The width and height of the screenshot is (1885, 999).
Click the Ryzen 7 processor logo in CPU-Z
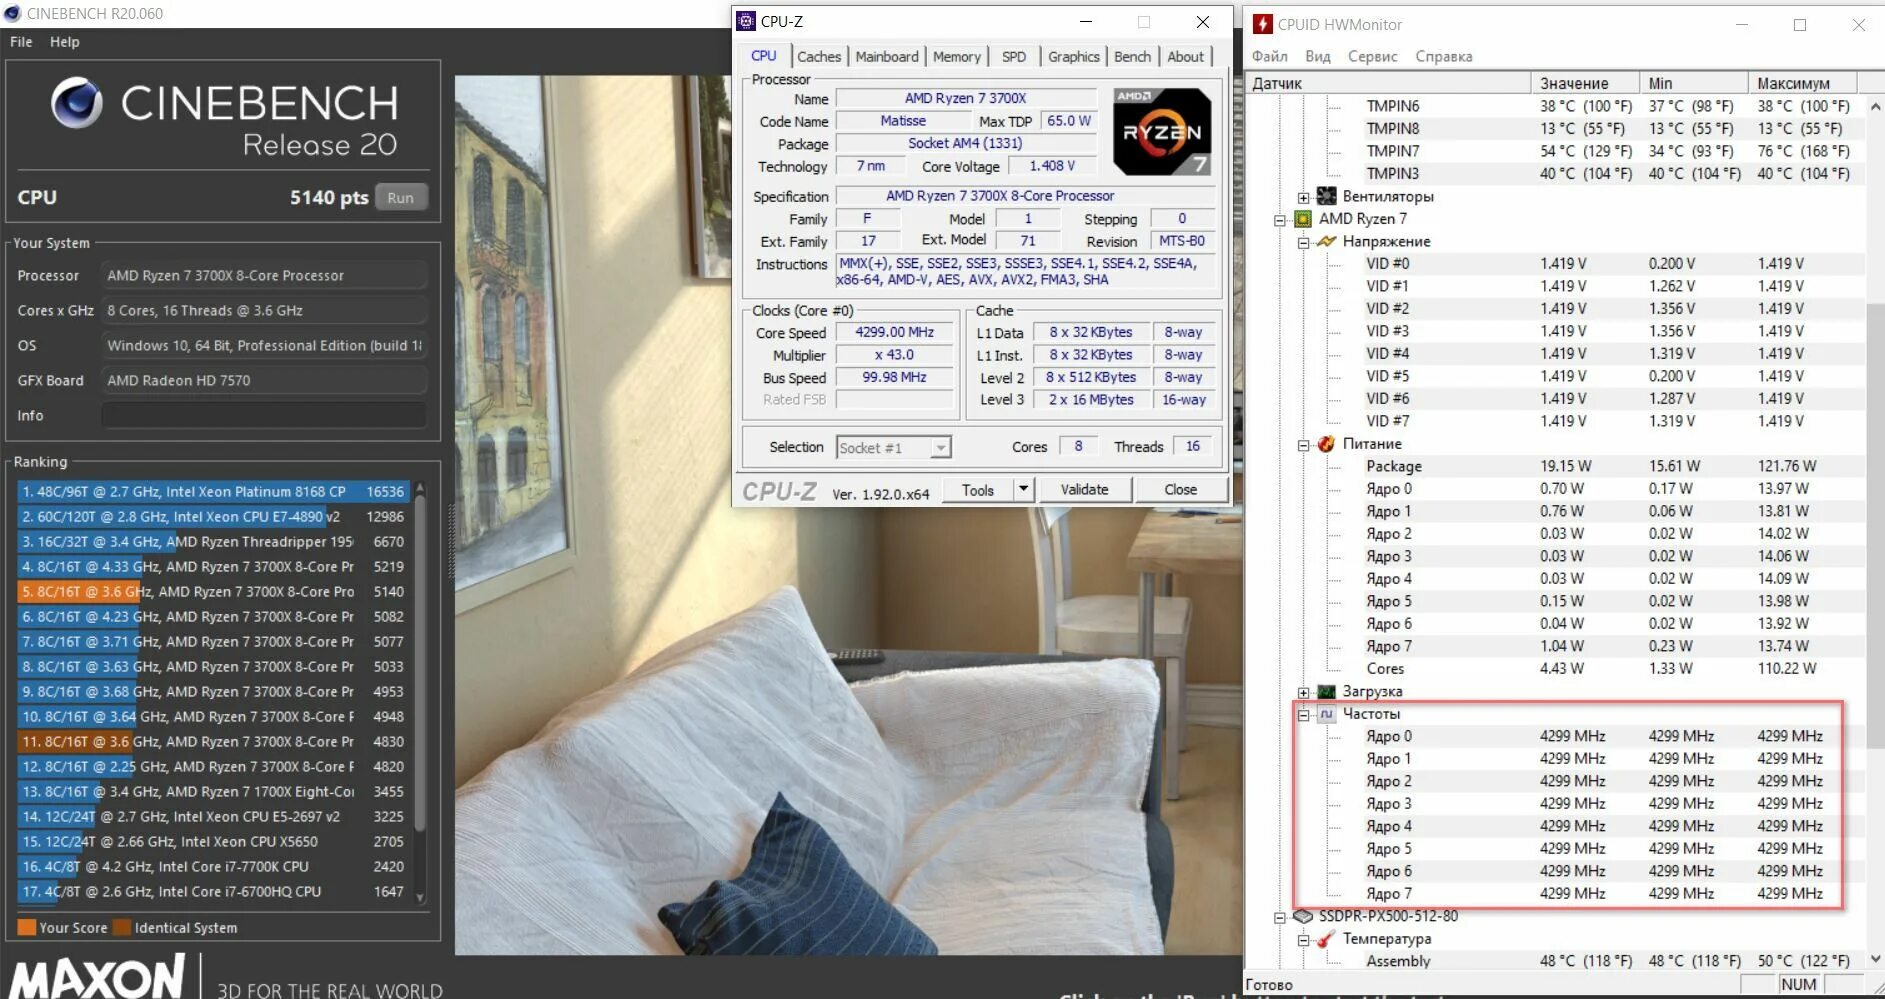tap(1162, 131)
